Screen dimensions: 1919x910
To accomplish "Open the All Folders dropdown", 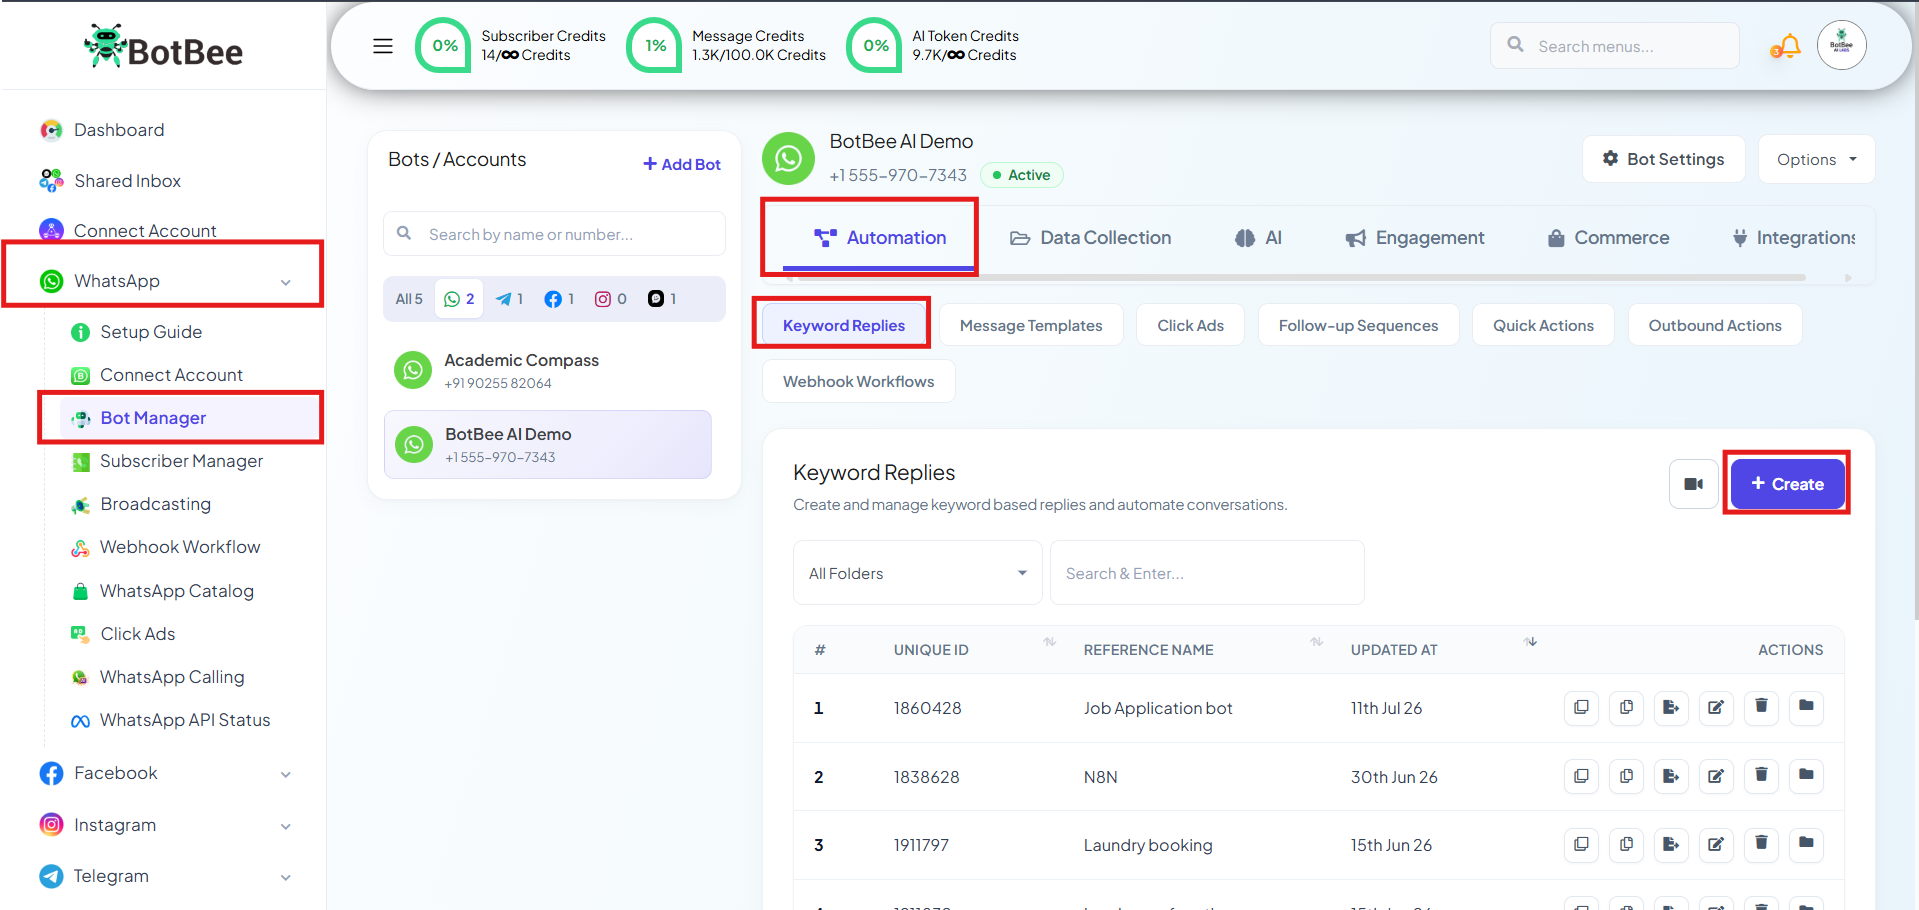I will point(917,573).
